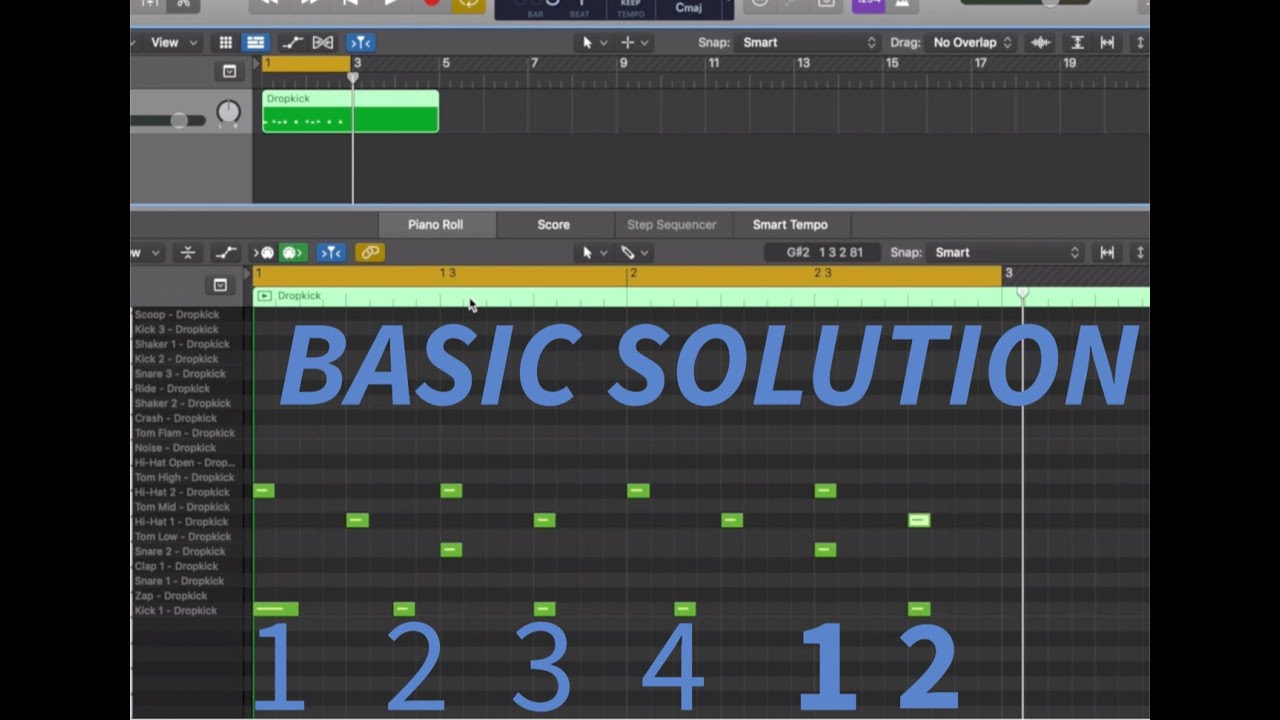
Task: Select Noise - Dropkick drum row
Action: point(175,448)
